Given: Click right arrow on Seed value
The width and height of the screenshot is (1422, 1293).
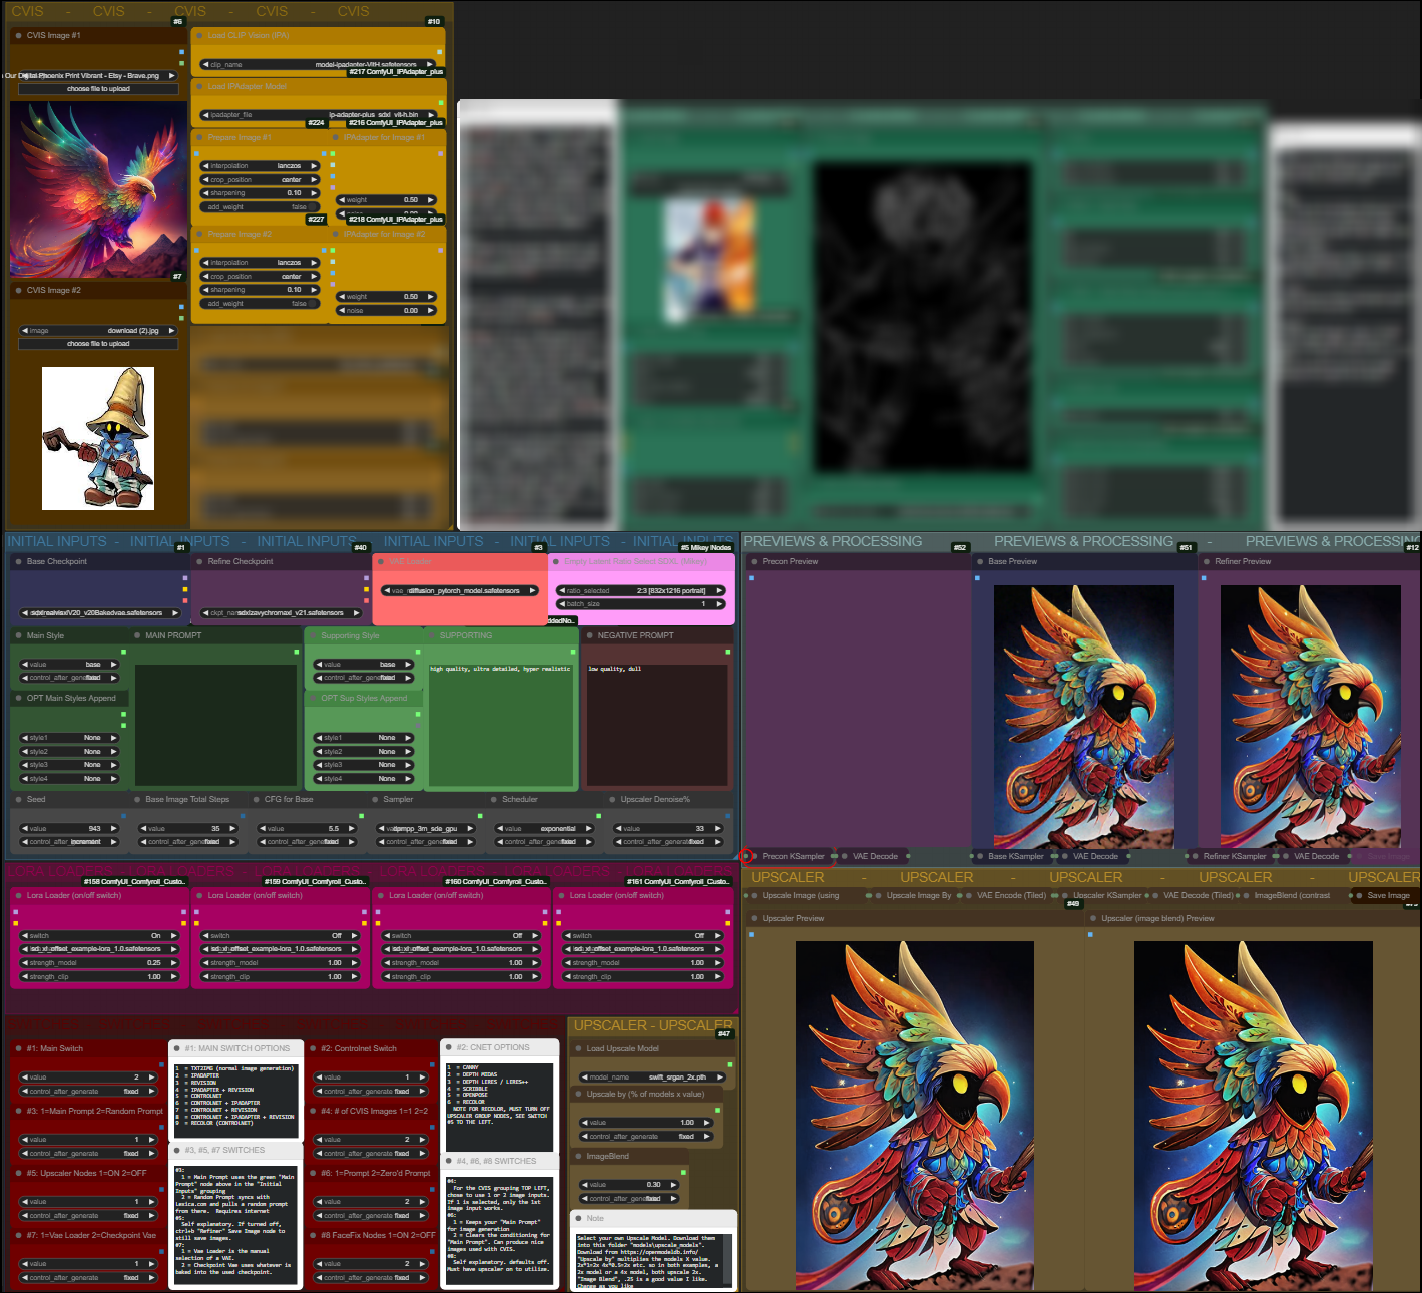Looking at the screenshot, I should tap(113, 828).
